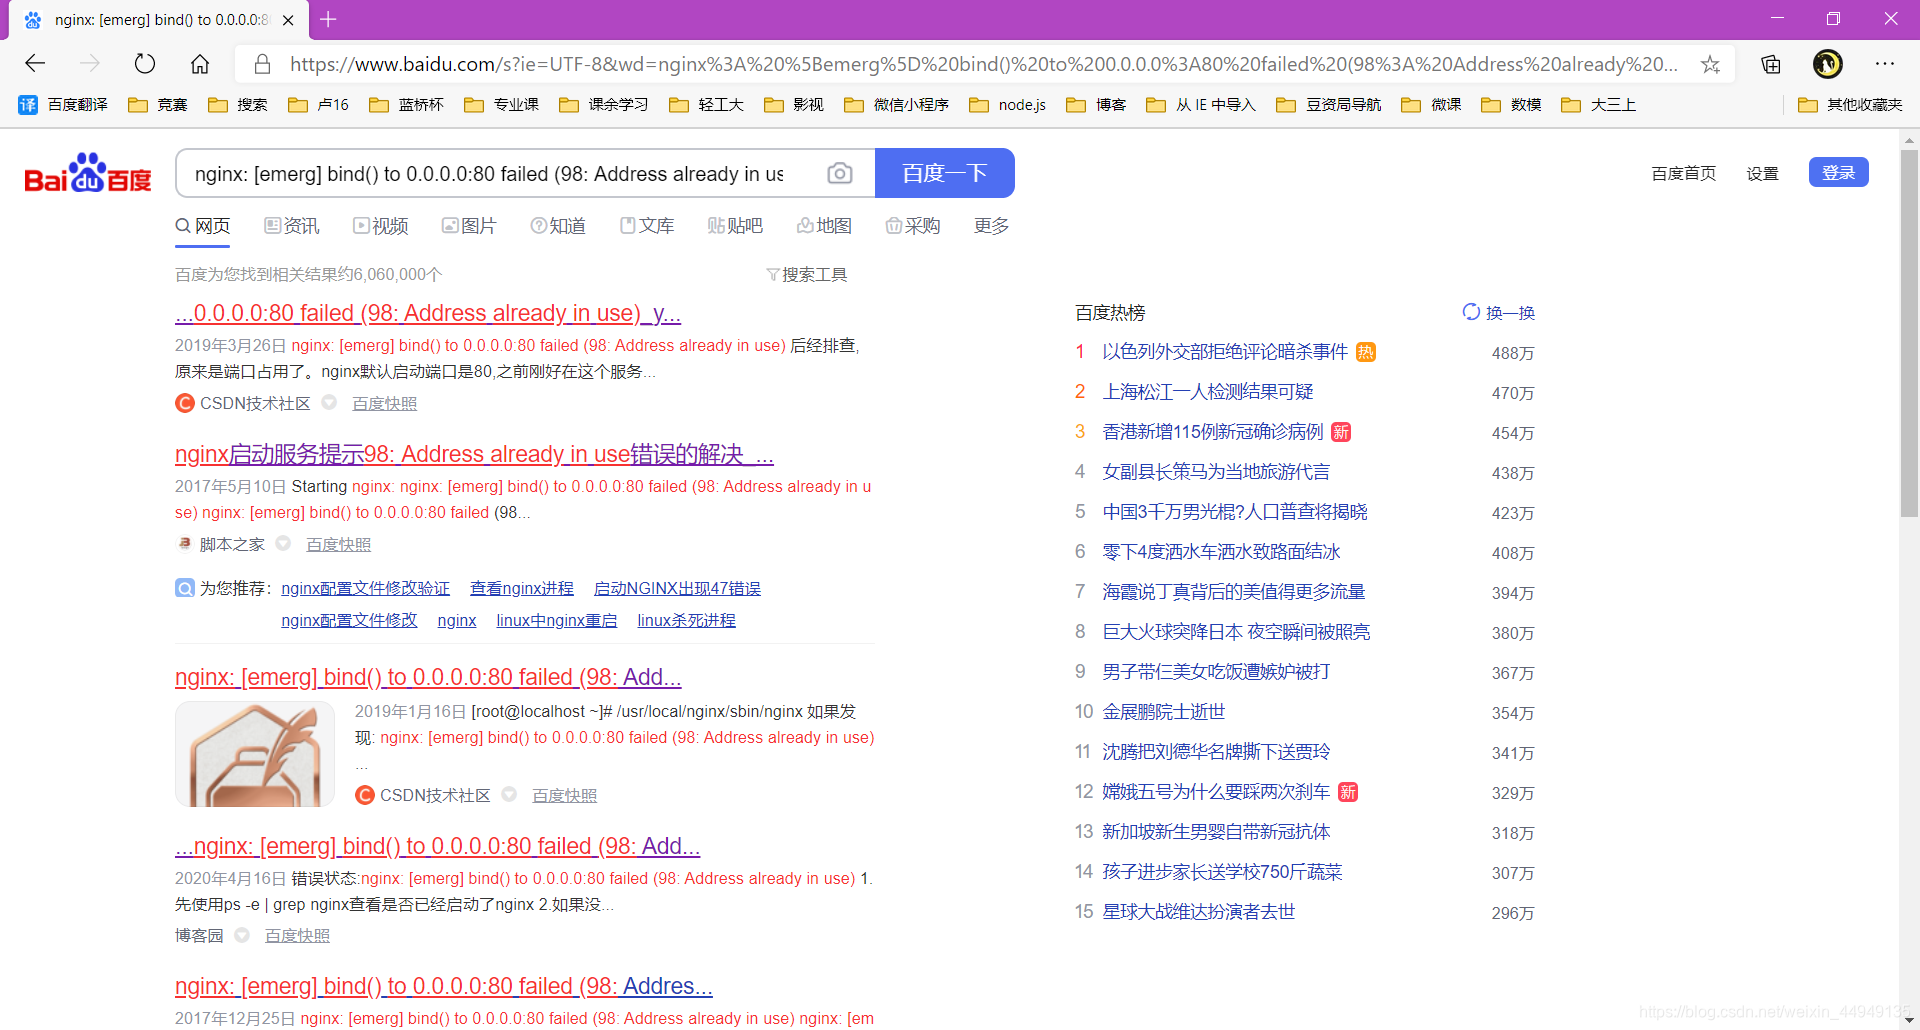1920x1030 pixels.
Task: Open the 专业课 bookmark folder
Action: [x=501, y=105]
